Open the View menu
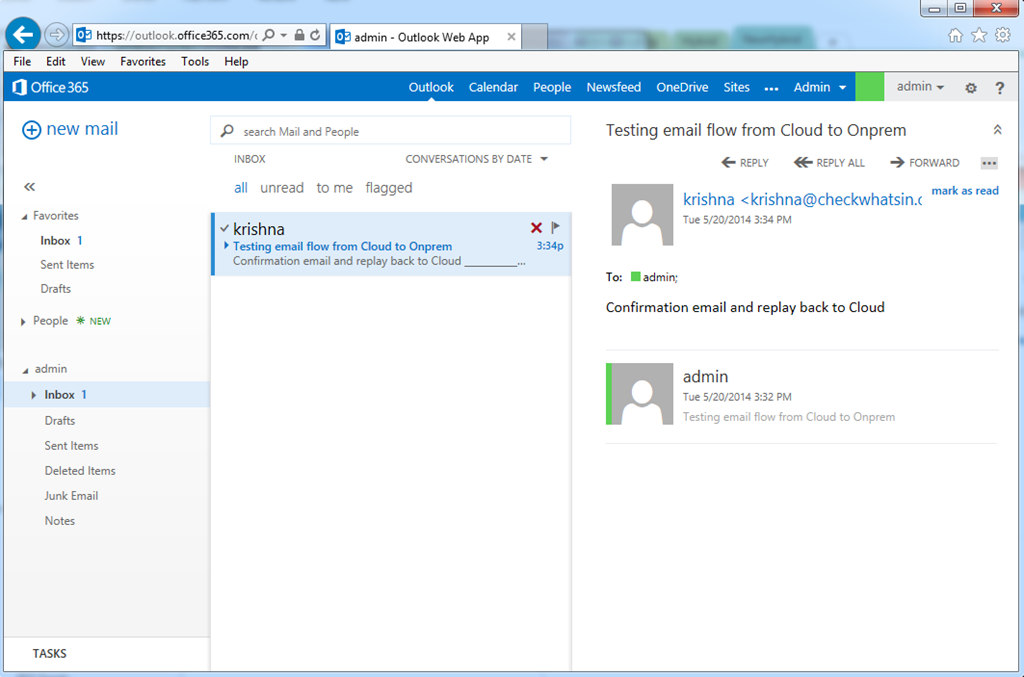 93,61
